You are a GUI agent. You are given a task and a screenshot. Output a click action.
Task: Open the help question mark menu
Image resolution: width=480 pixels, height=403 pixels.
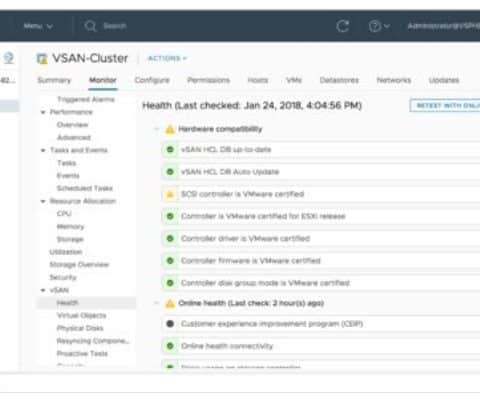click(x=379, y=26)
